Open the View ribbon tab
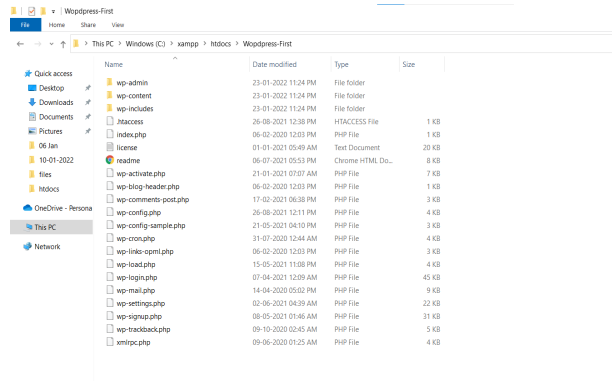Image resolution: width=612 pixels, height=381 pixels. [118, 25]
